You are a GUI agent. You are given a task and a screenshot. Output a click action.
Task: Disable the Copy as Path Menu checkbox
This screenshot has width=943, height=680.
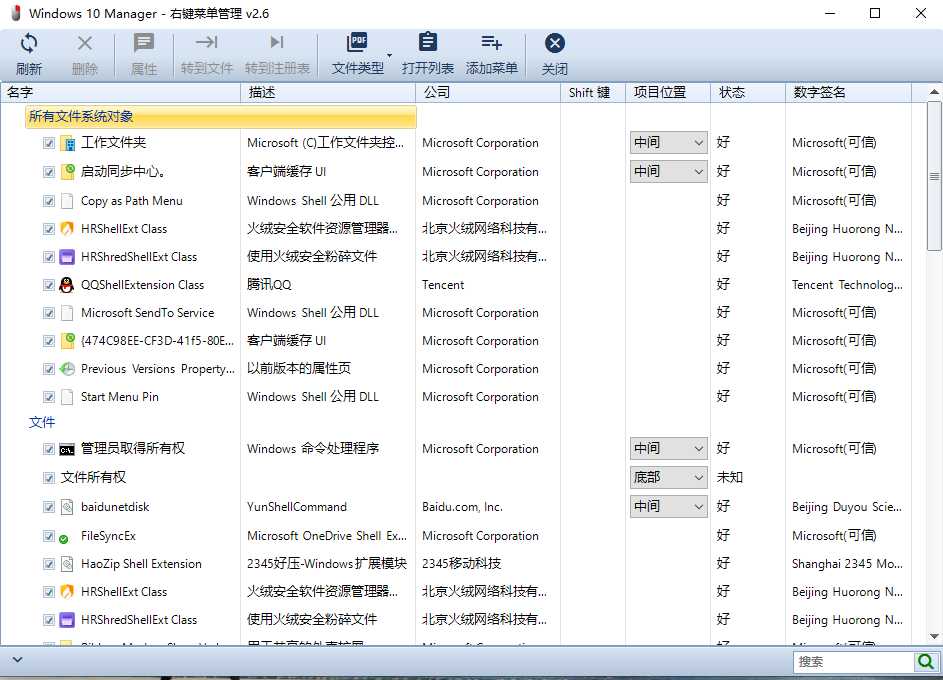coord(49,201)
